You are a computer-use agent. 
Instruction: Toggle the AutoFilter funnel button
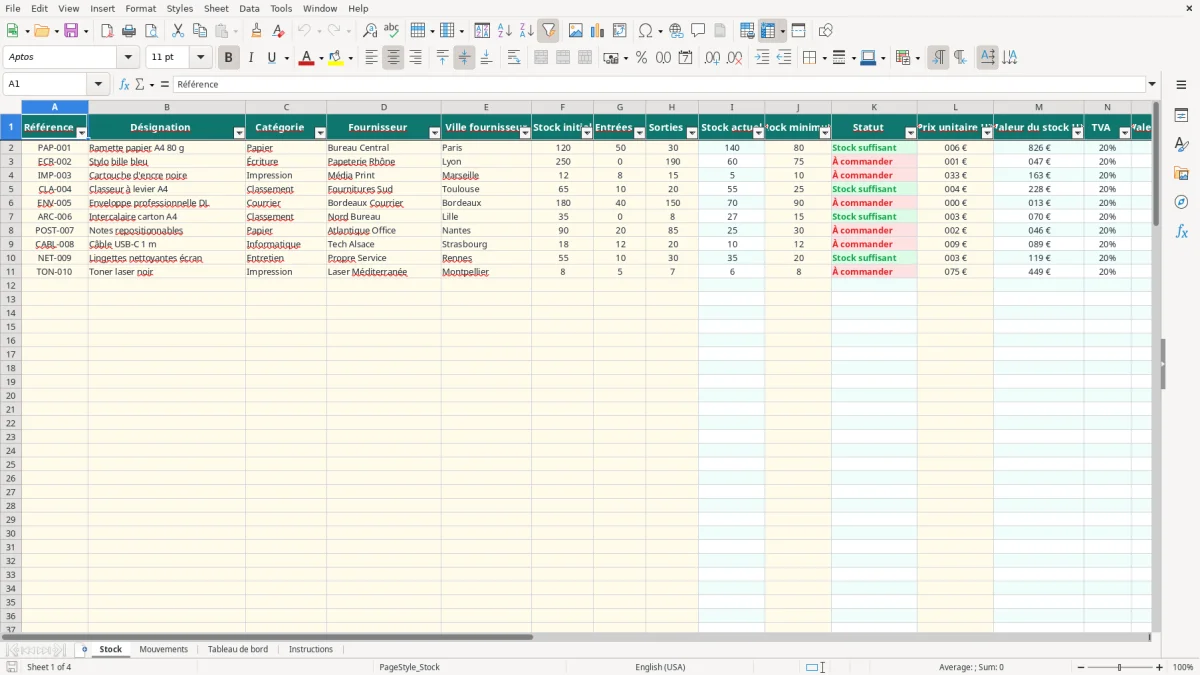pos(548,31)
